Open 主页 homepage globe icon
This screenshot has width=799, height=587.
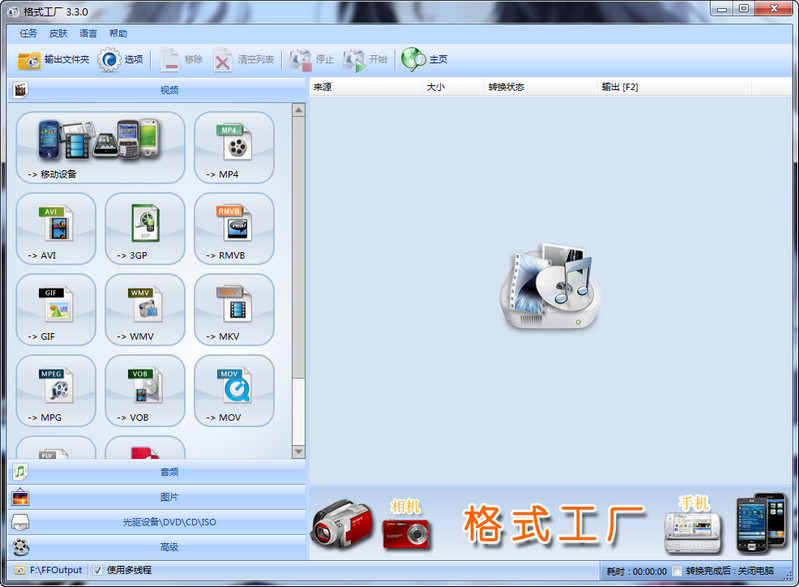tap(424, 60)
